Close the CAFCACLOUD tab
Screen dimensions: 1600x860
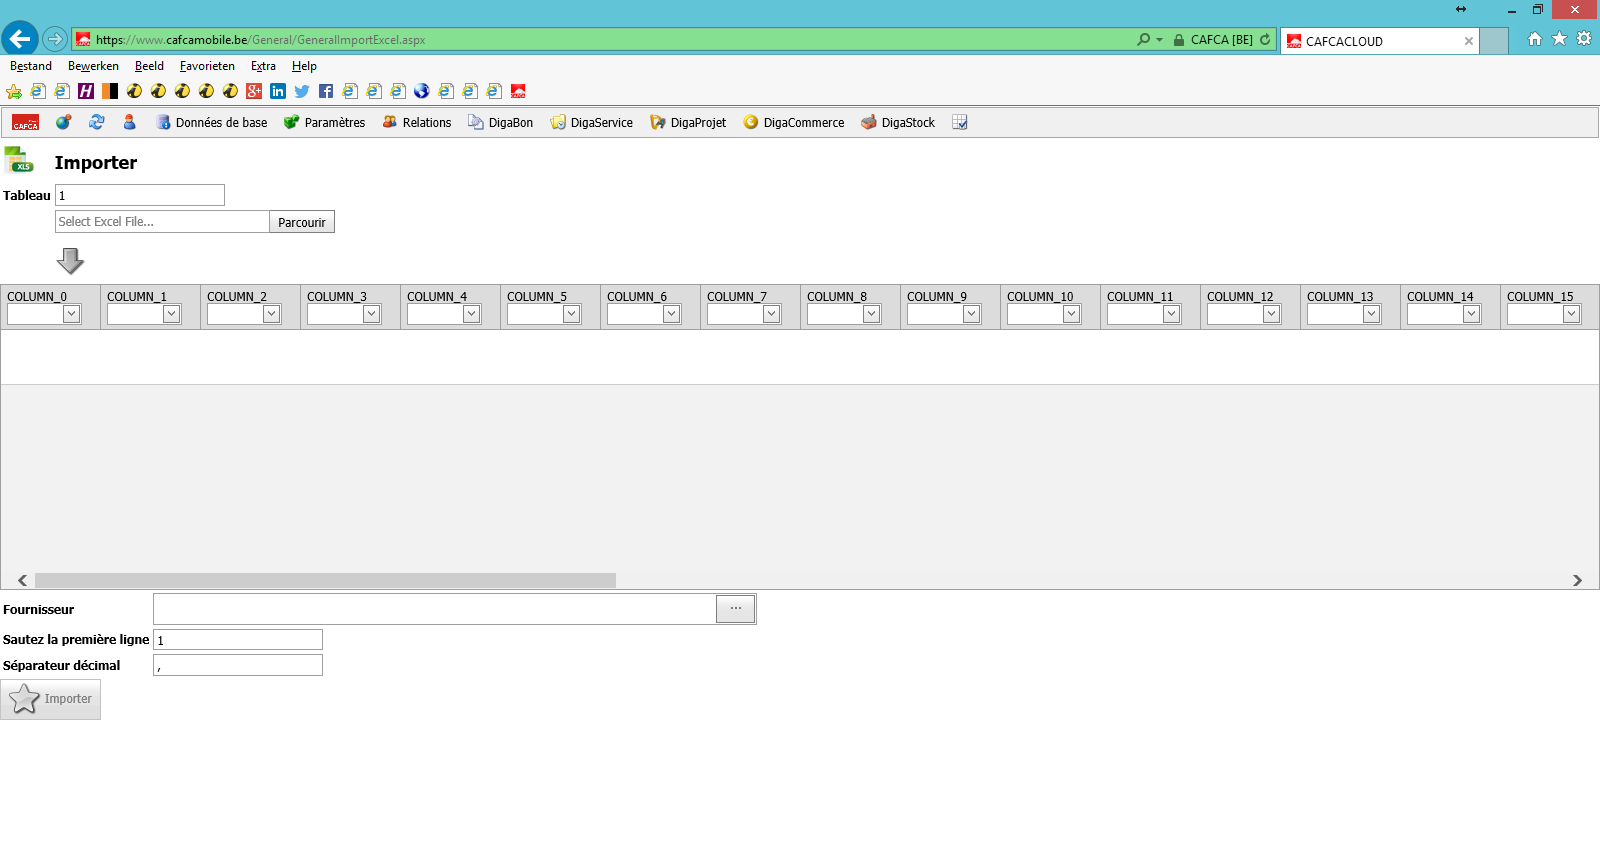point(1469,41)
